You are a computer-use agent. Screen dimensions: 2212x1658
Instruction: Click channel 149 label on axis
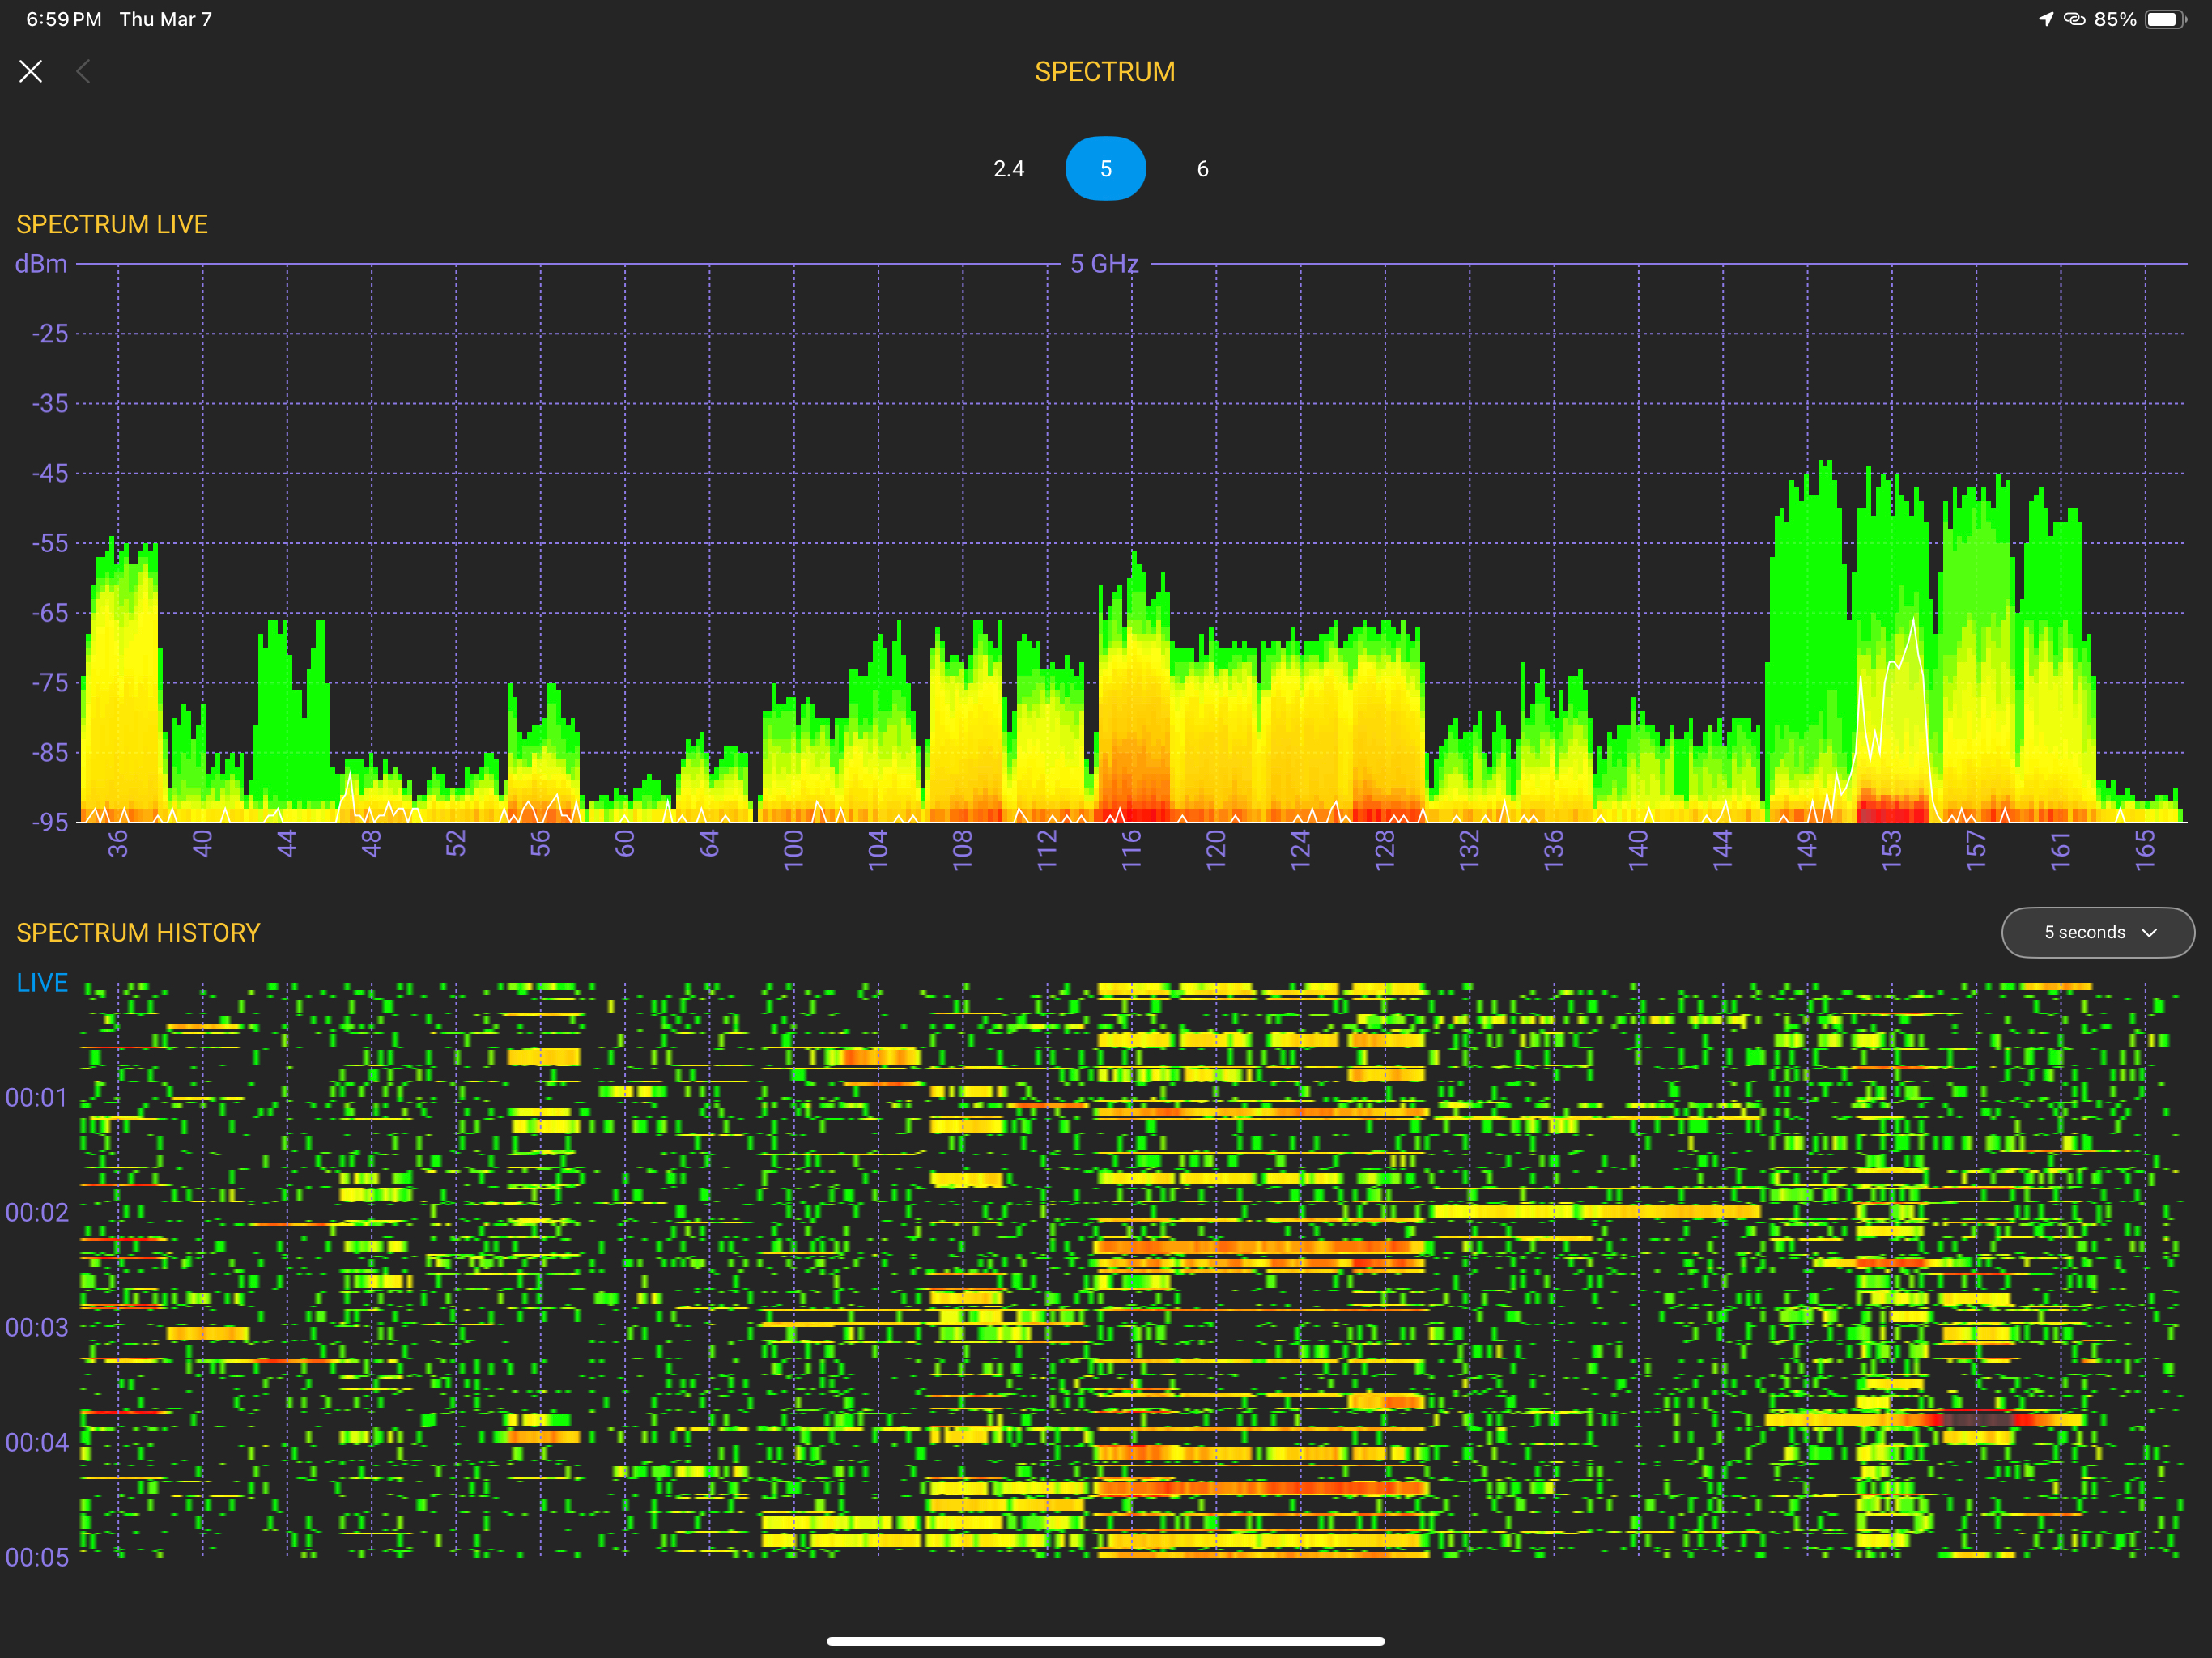pos(1806,849)
